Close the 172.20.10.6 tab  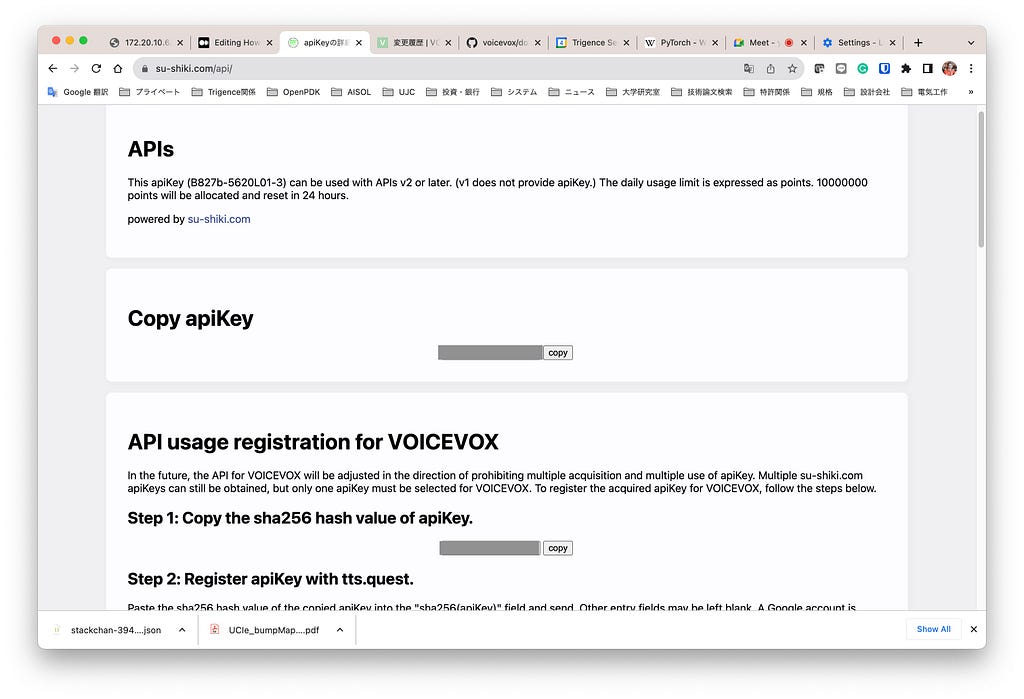(180, 42)
